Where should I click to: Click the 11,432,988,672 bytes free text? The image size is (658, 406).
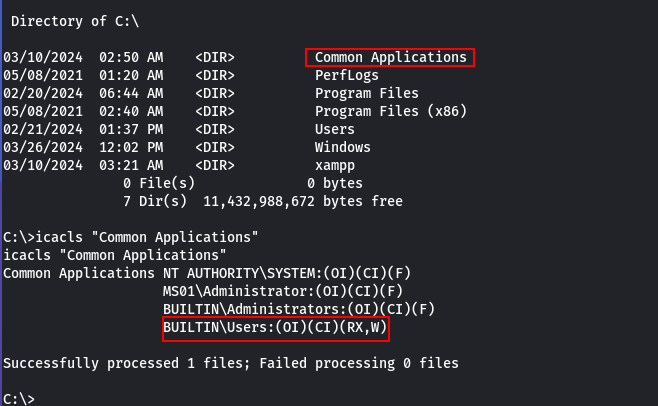(303, 202)
